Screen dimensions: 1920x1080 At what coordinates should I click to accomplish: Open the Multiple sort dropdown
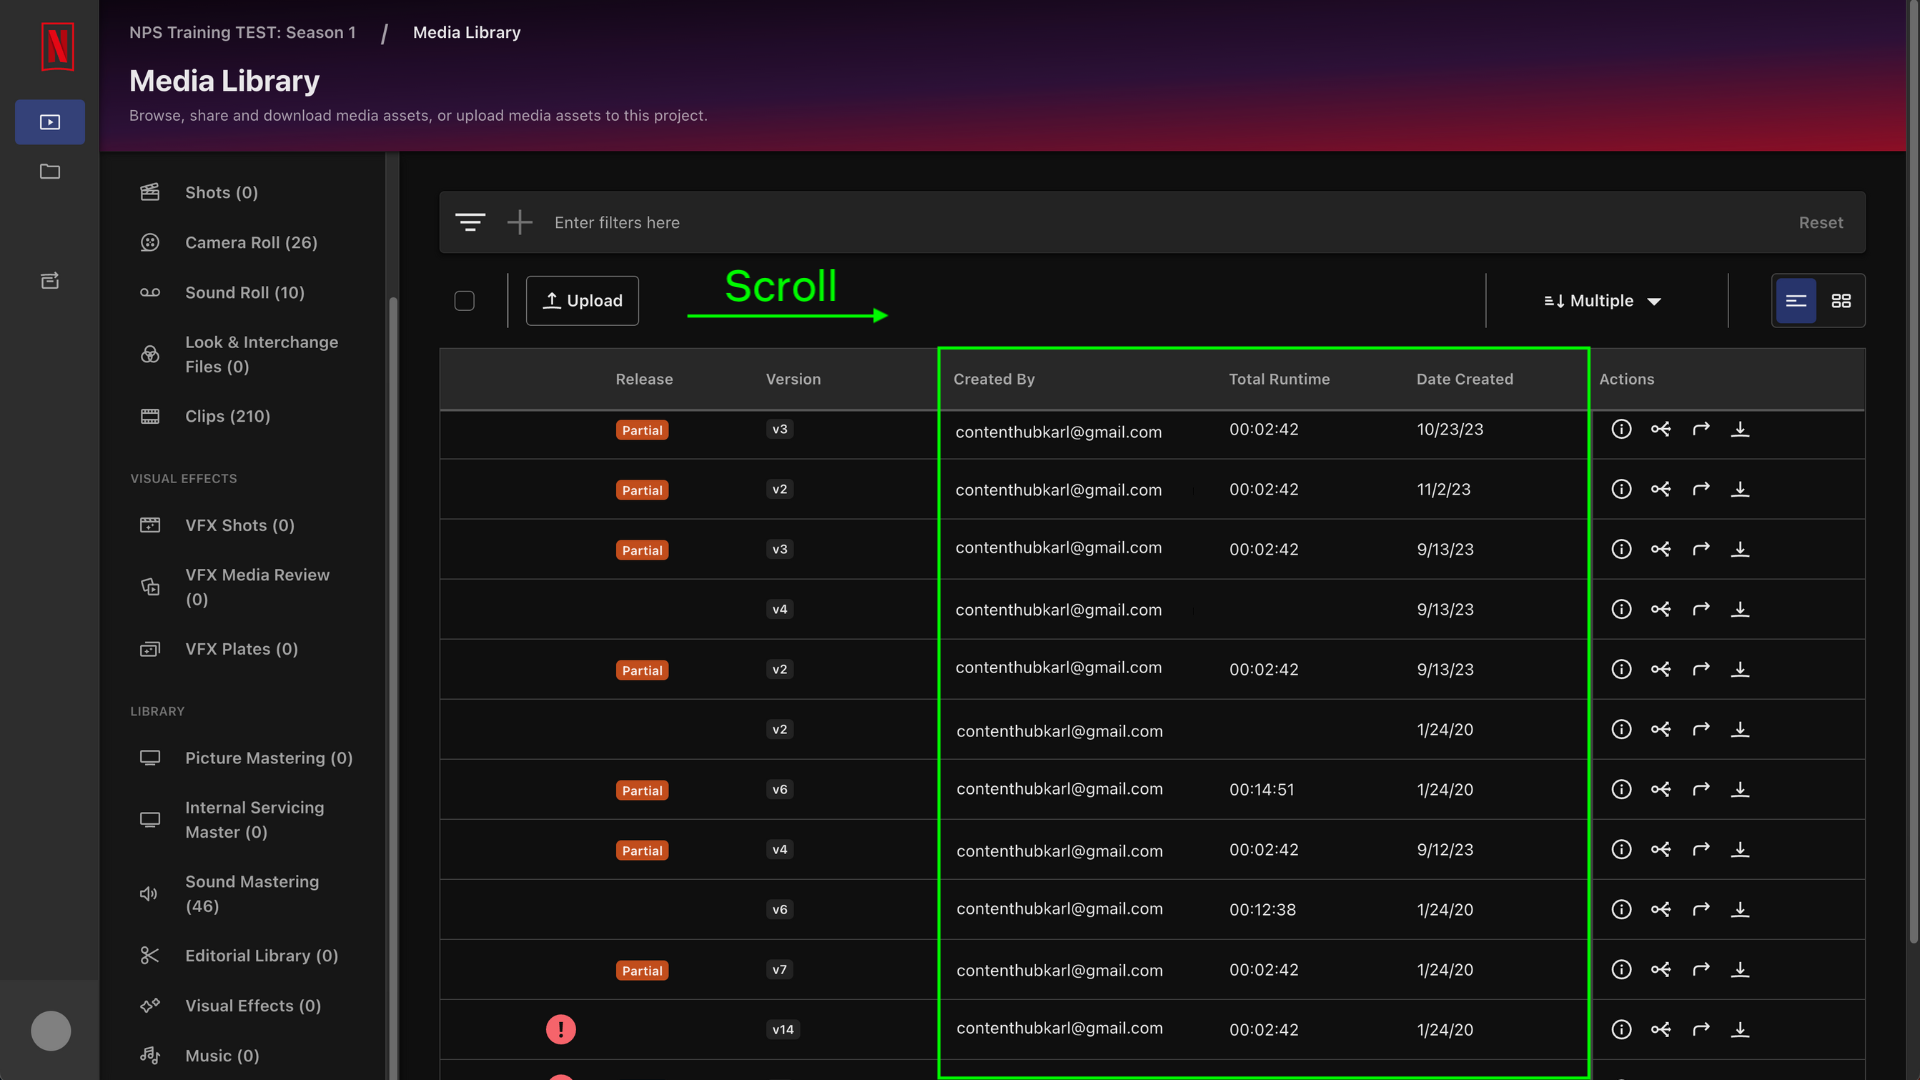pyautogui.click(x=1603, y=301)
